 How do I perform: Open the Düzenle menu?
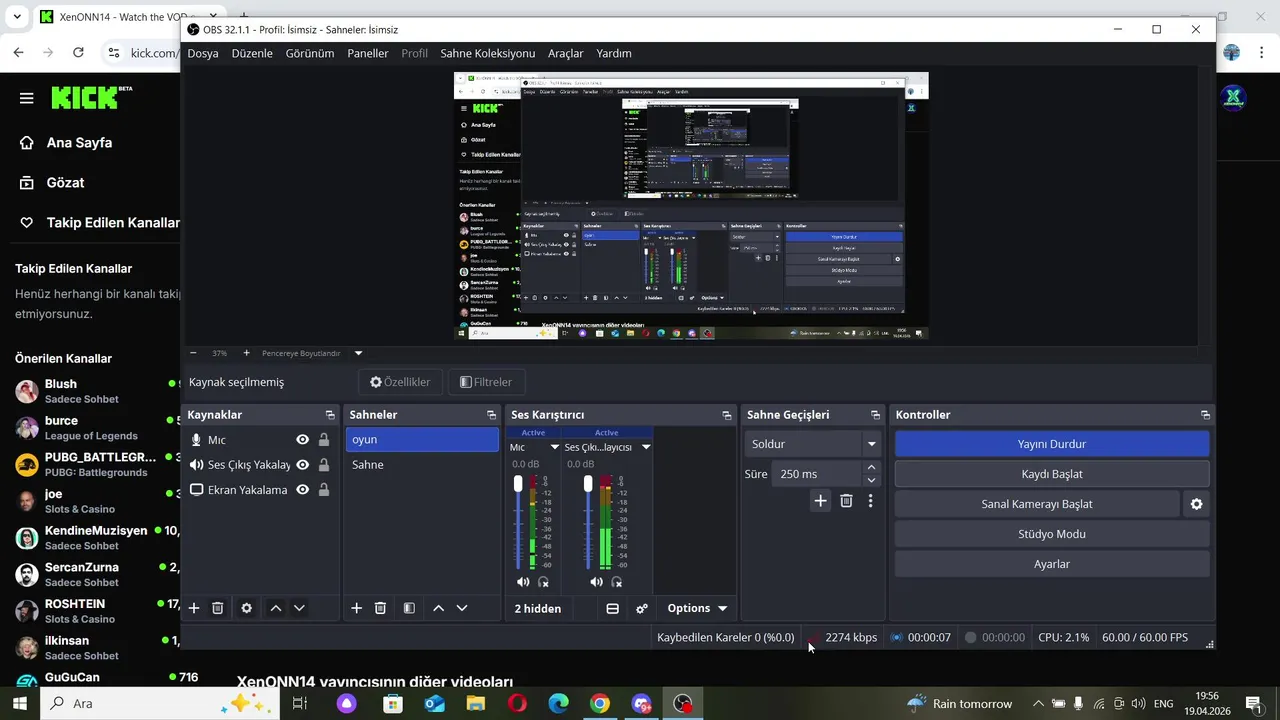click(252, 53)
